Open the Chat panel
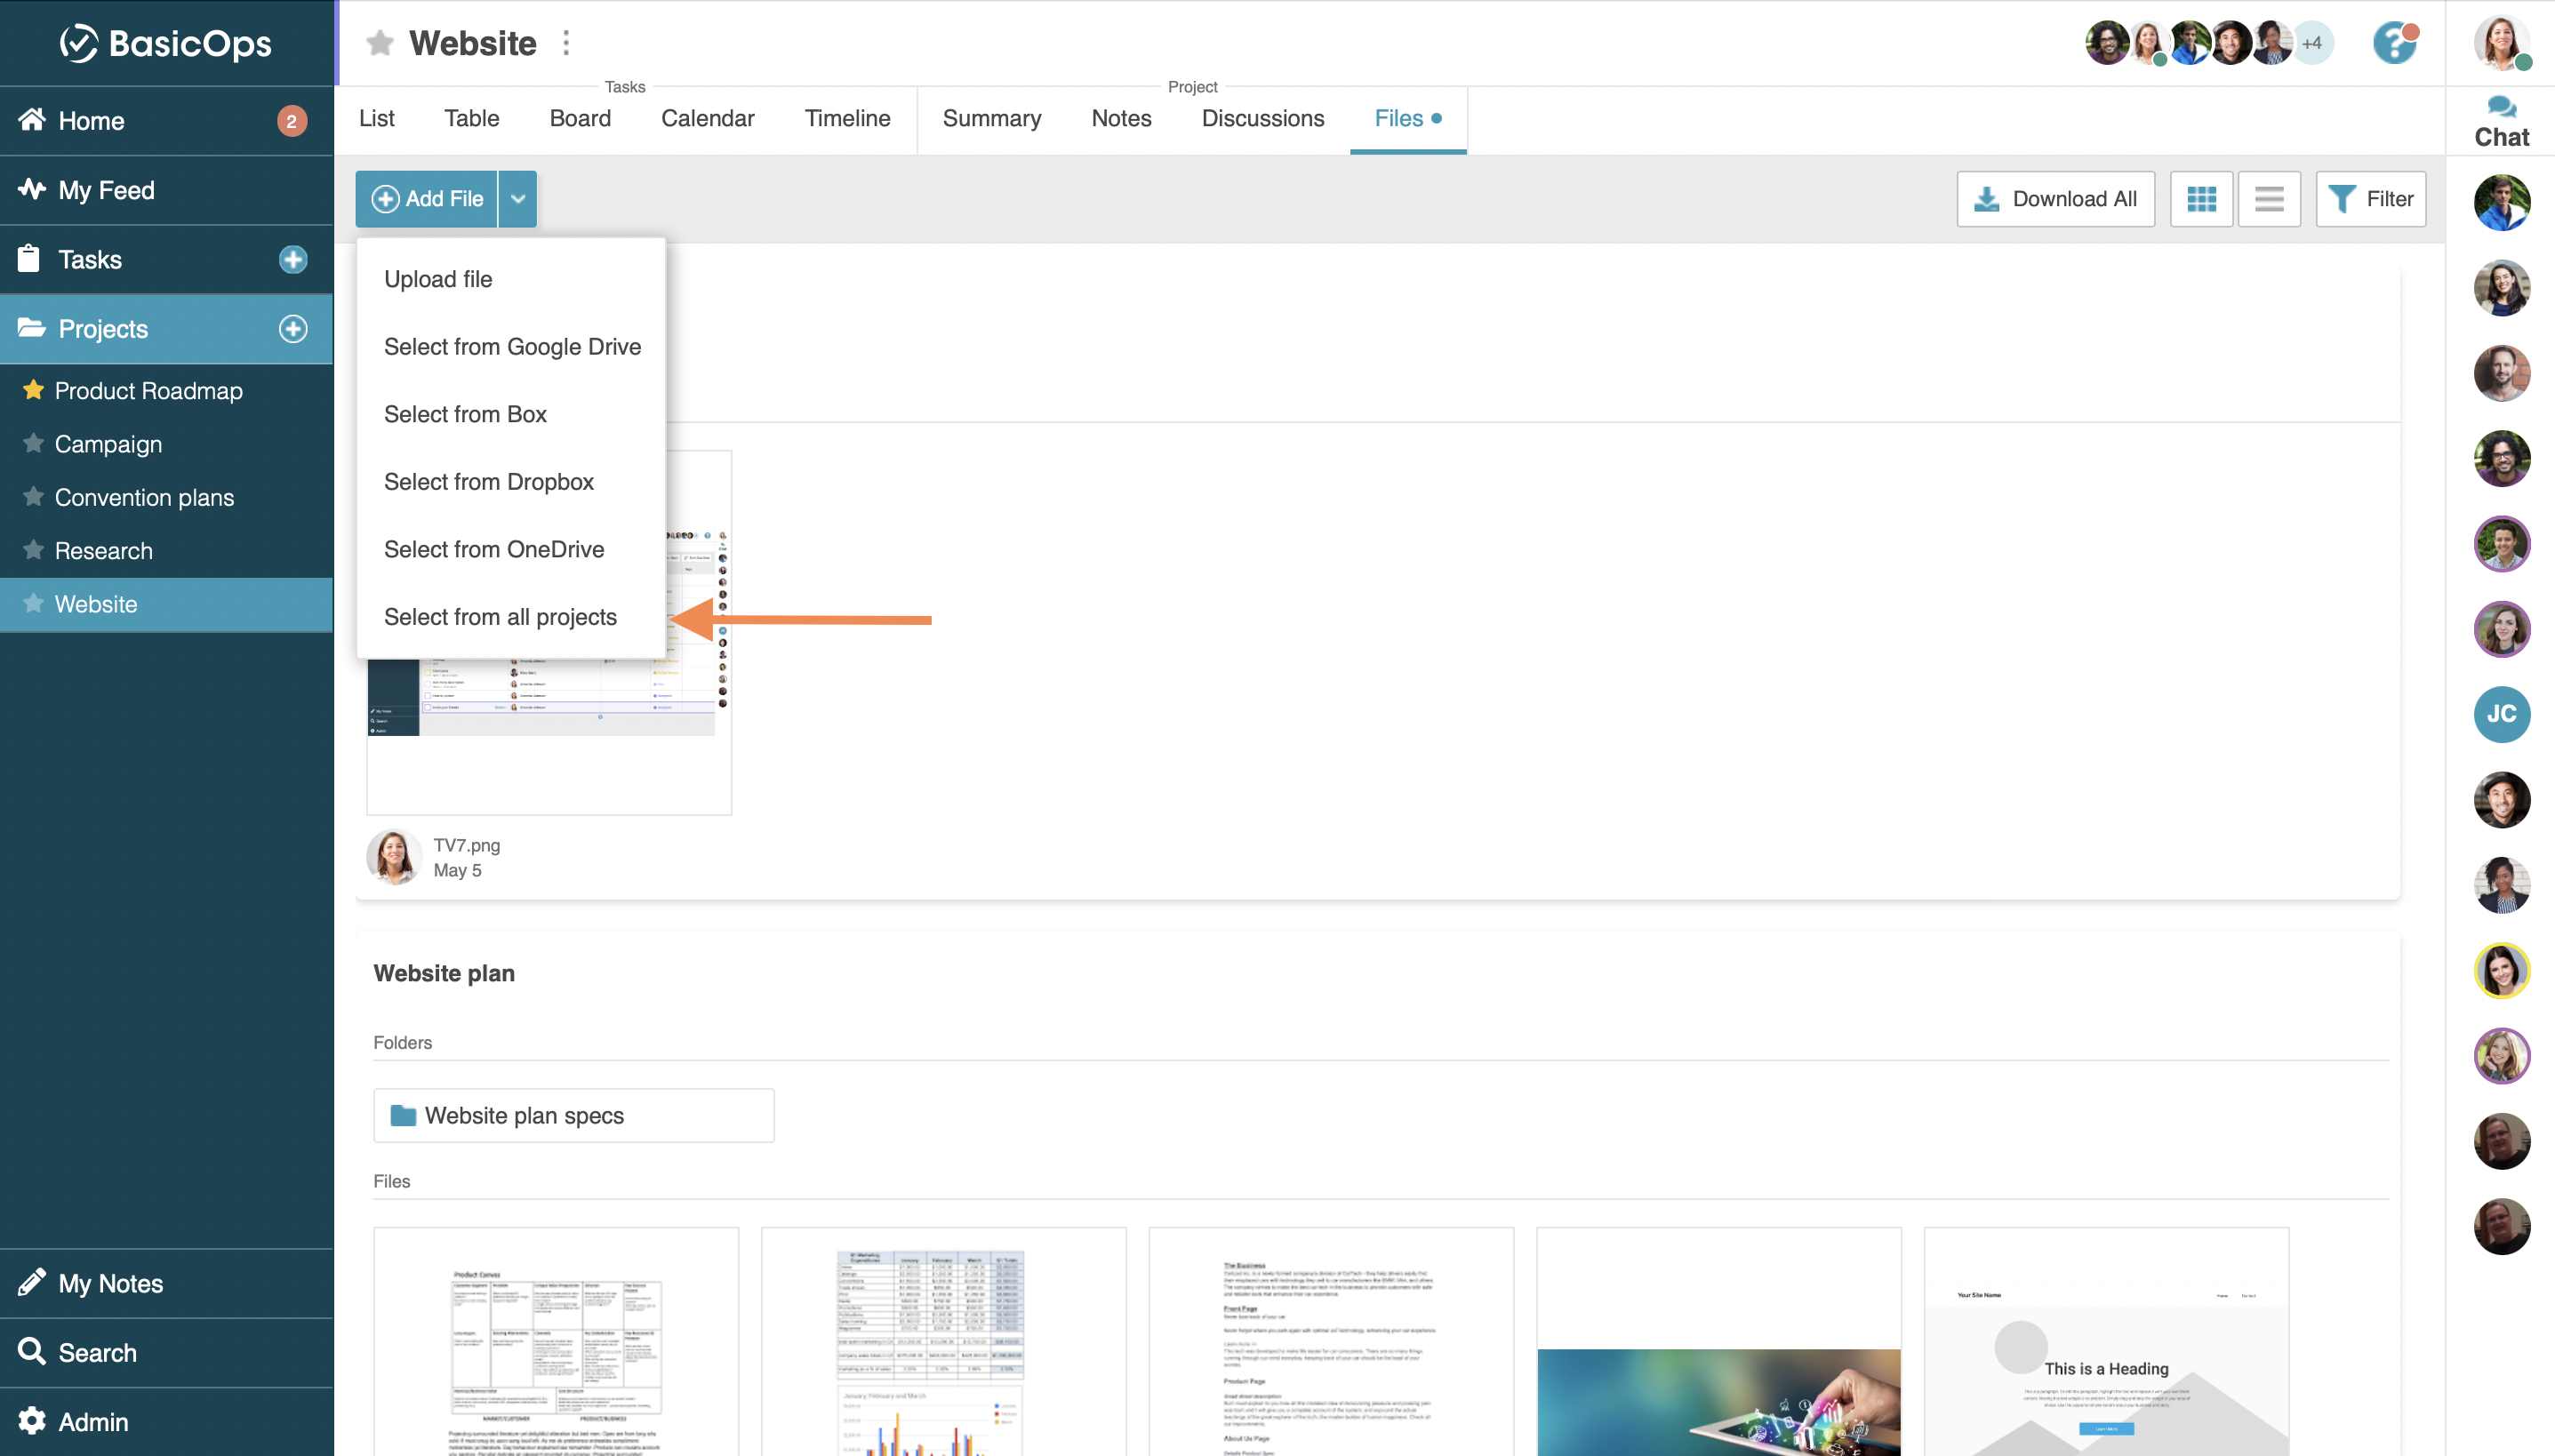The image size is (2555, 1456). pyautogui.click(x=2502, y=122)
